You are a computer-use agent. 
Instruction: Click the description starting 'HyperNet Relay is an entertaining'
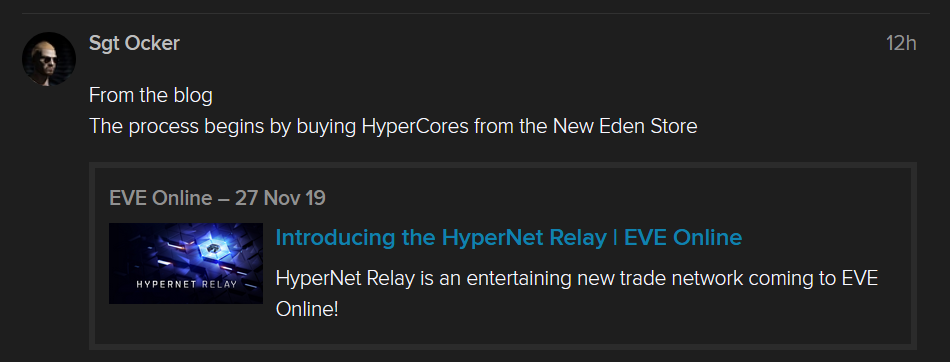point(577,294)
